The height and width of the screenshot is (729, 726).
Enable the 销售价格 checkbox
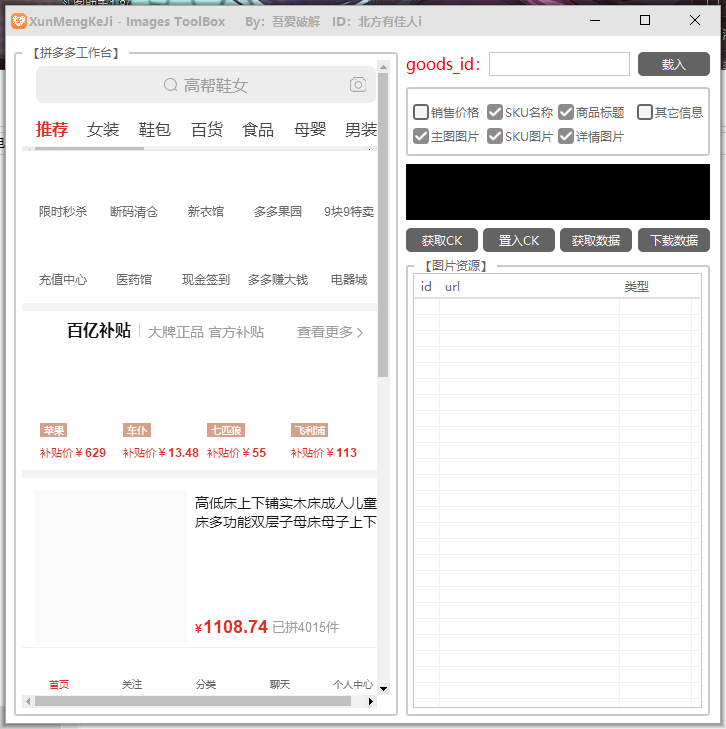pyautogui.click(x=421, y=112)
